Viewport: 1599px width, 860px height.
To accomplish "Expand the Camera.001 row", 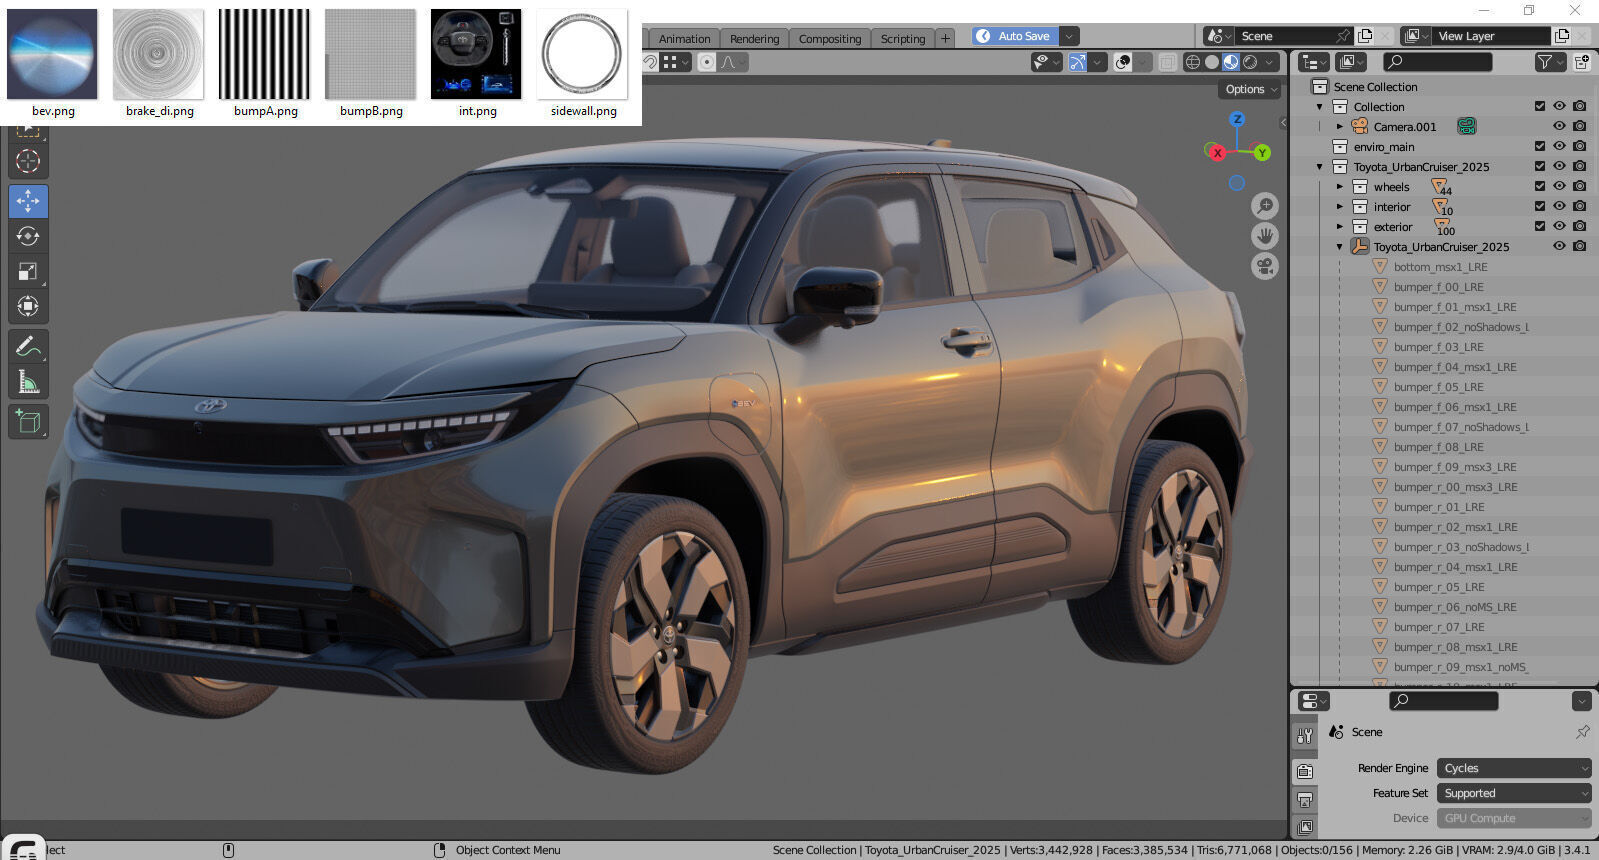I will click(x=1340, y=127).
